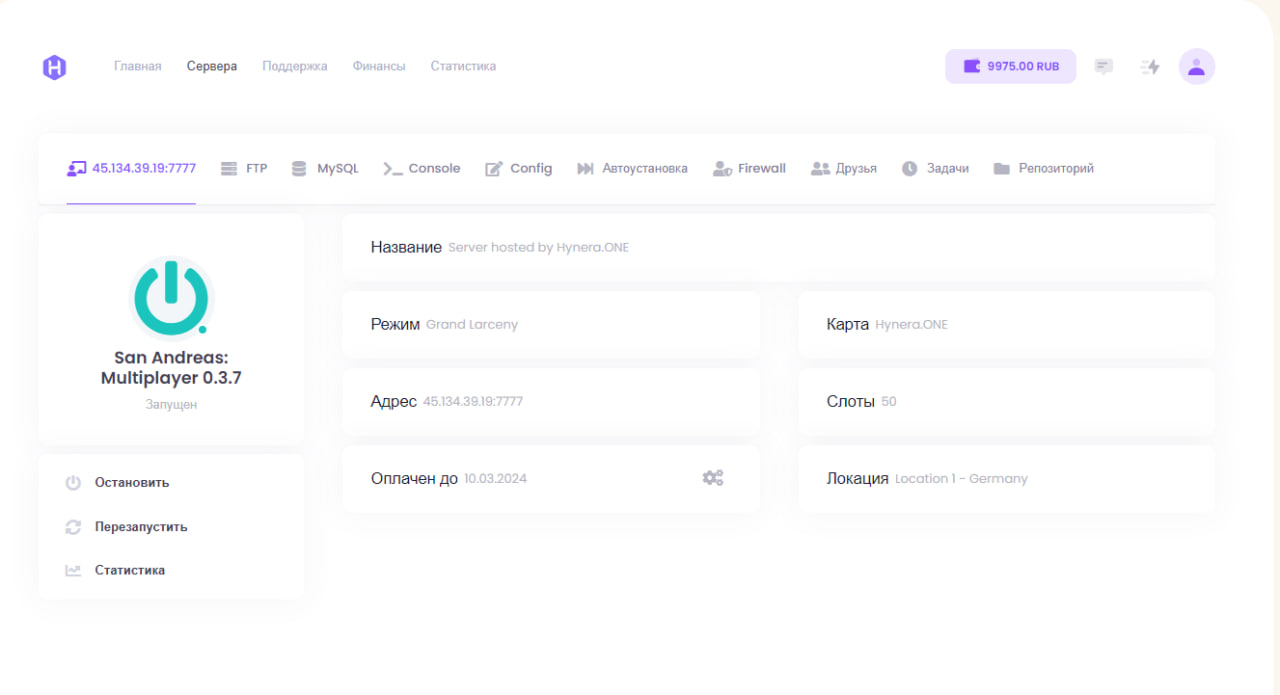Open the Автоустановка tab
The image size is (1280, 695).
pyautogui.click(x=633, y=169)
